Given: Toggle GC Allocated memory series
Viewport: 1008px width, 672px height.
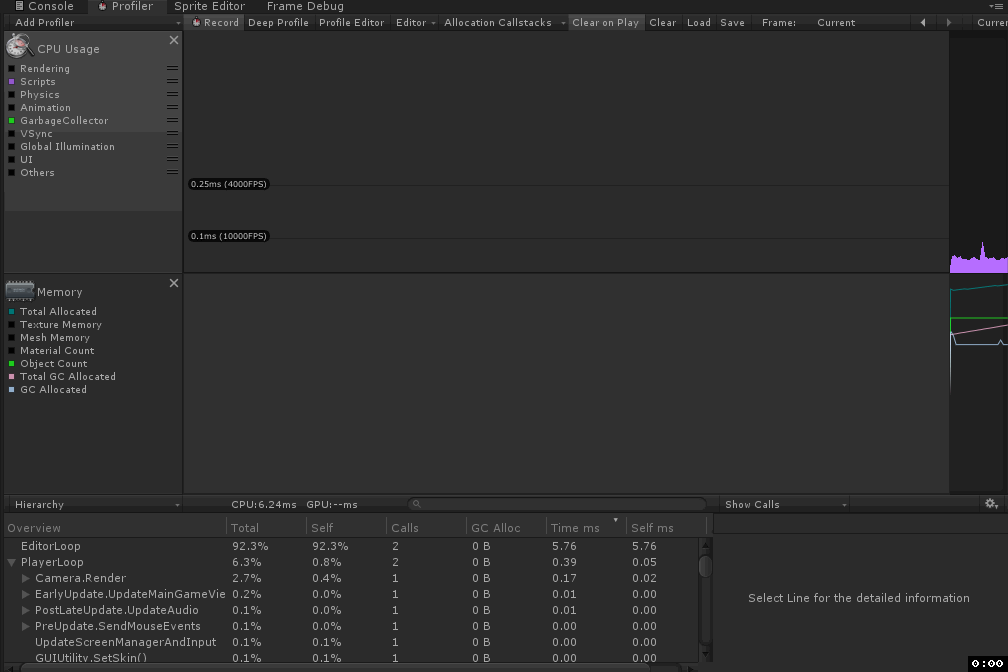Looking at the screenshot, I should click(x=12, y=390).
